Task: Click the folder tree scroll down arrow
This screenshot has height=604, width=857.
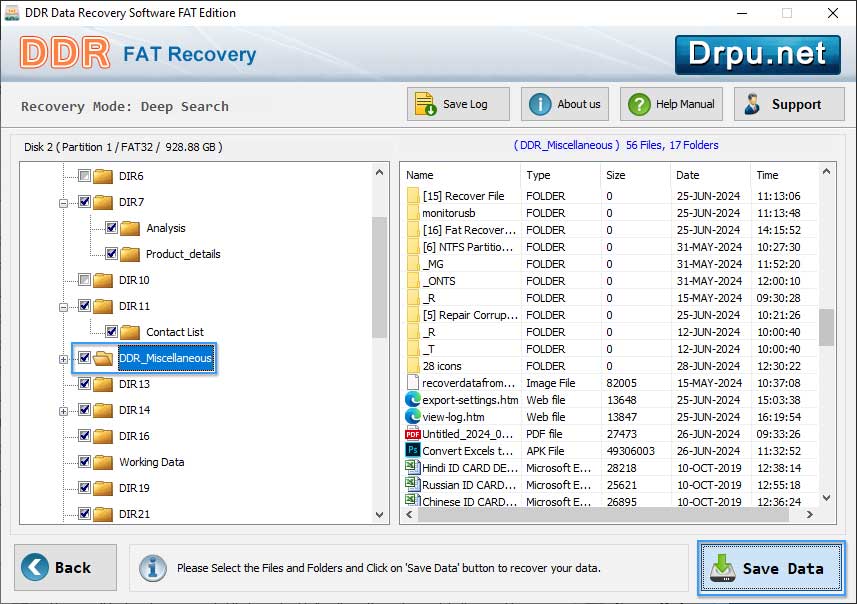Action: [x=379, y=514]
